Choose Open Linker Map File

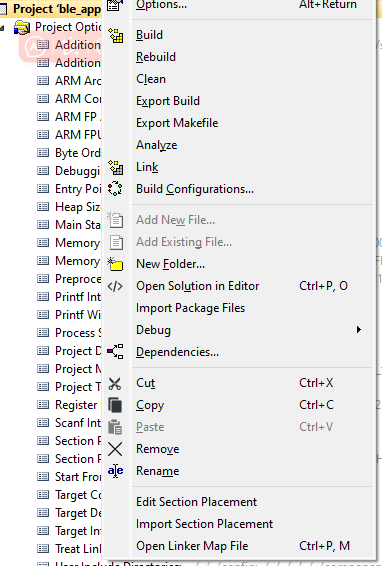click(x=192, y=546)
